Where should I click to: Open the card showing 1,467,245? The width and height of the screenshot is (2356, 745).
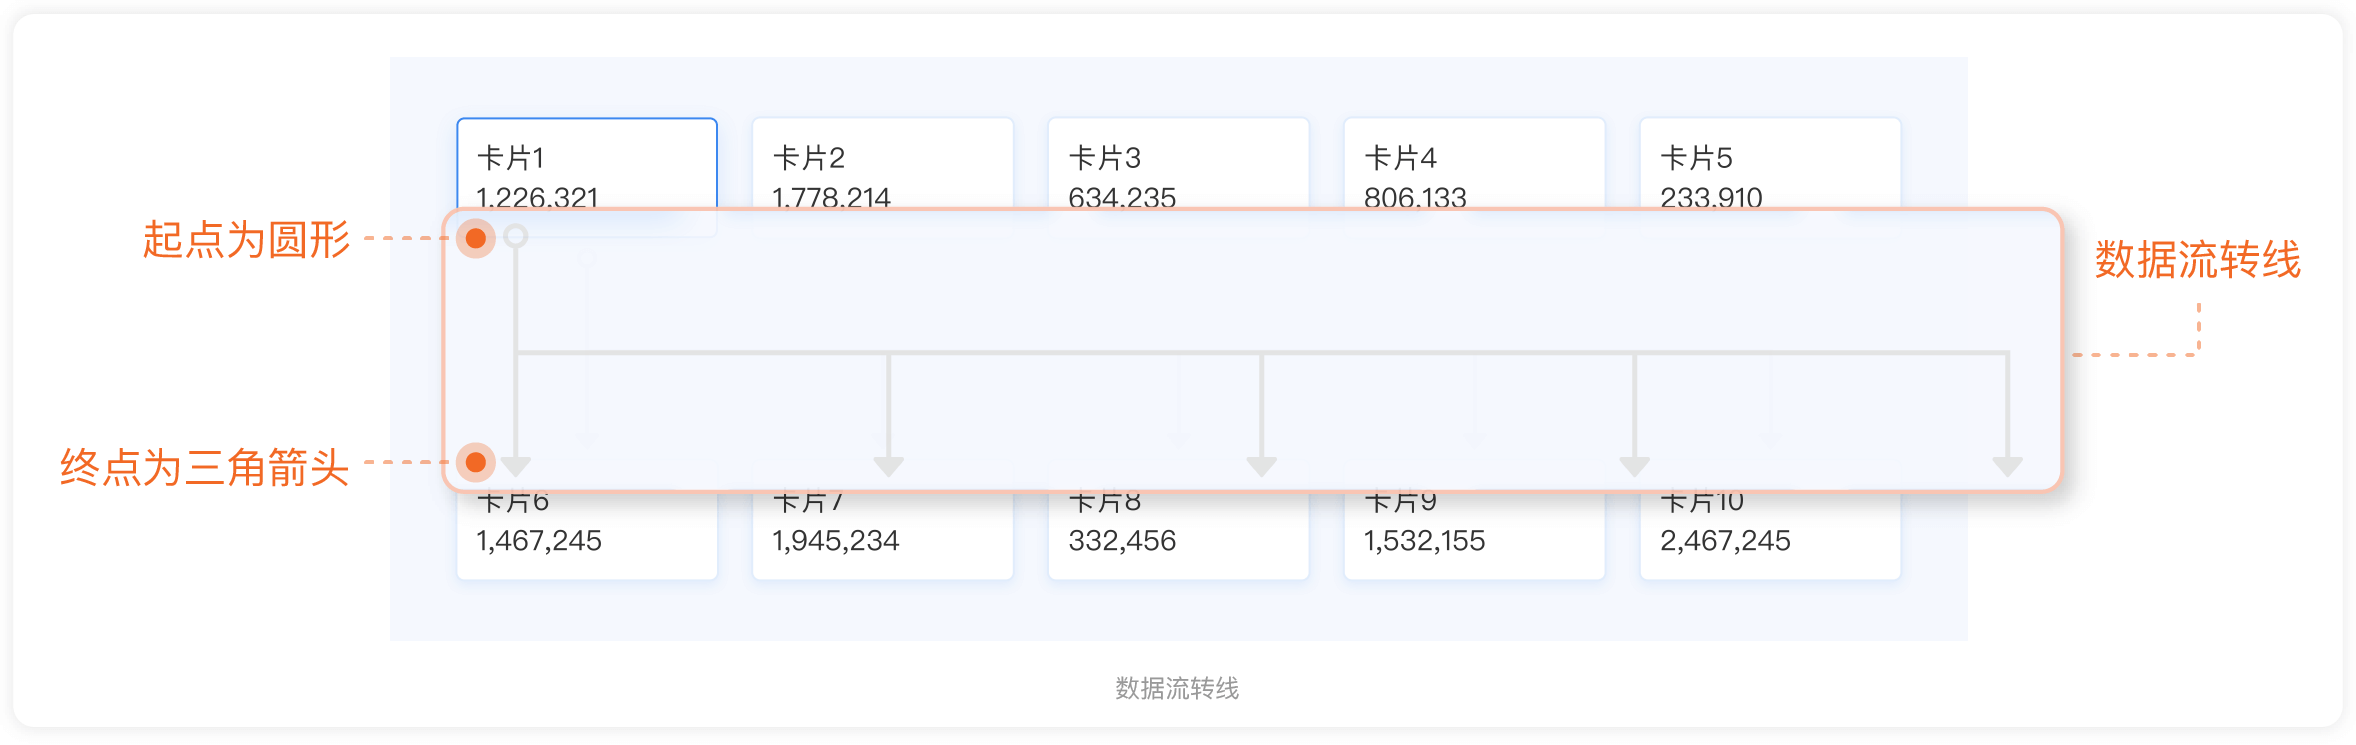click(x=587, y=538)
